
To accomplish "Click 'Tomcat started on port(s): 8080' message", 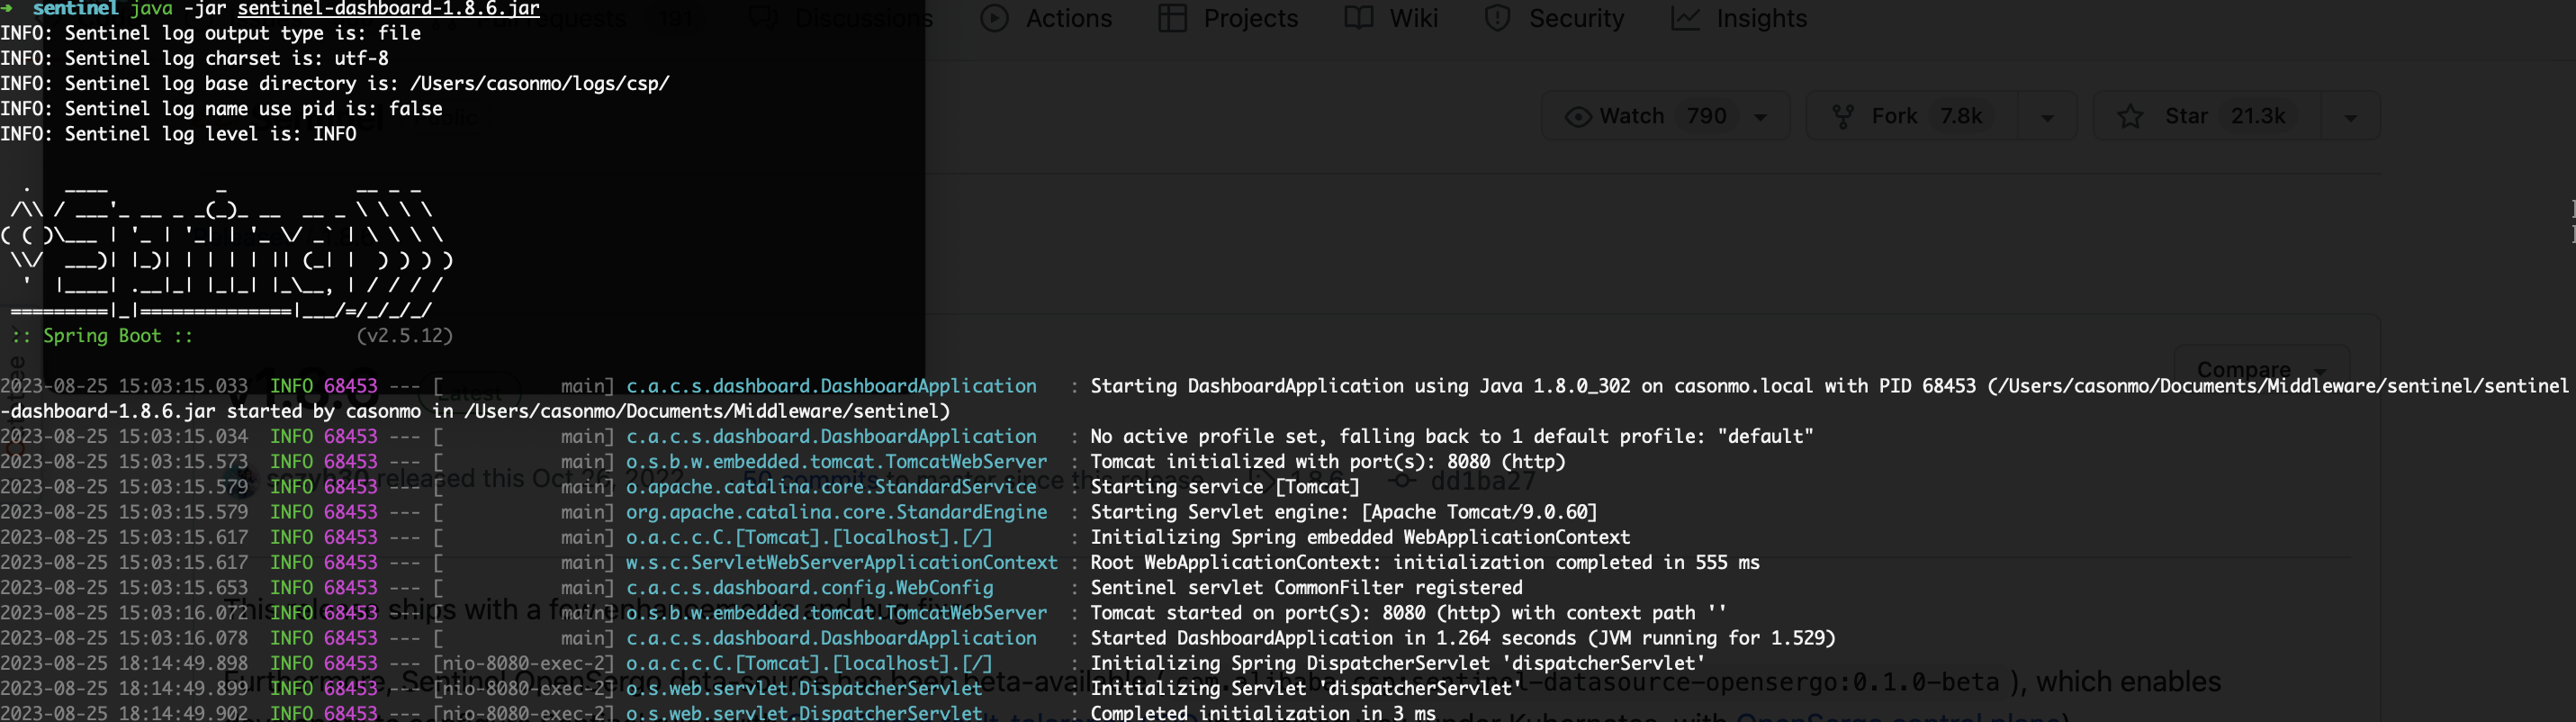I will (x=1409, y=612).
